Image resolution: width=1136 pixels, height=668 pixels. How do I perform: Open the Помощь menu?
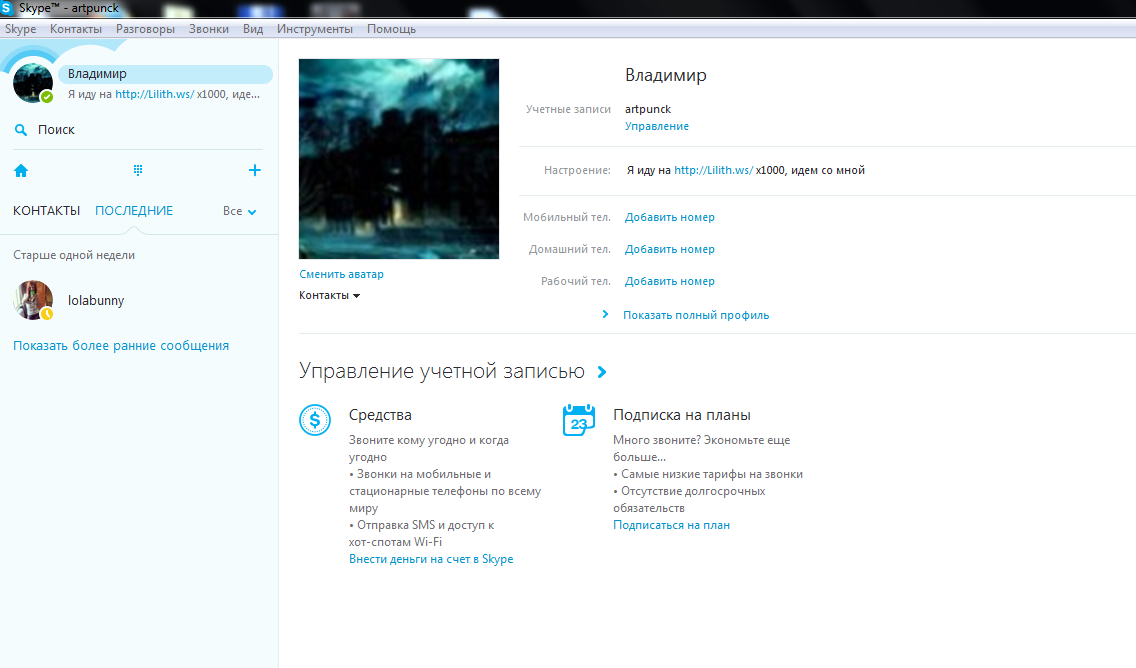[x=391, y=29]
